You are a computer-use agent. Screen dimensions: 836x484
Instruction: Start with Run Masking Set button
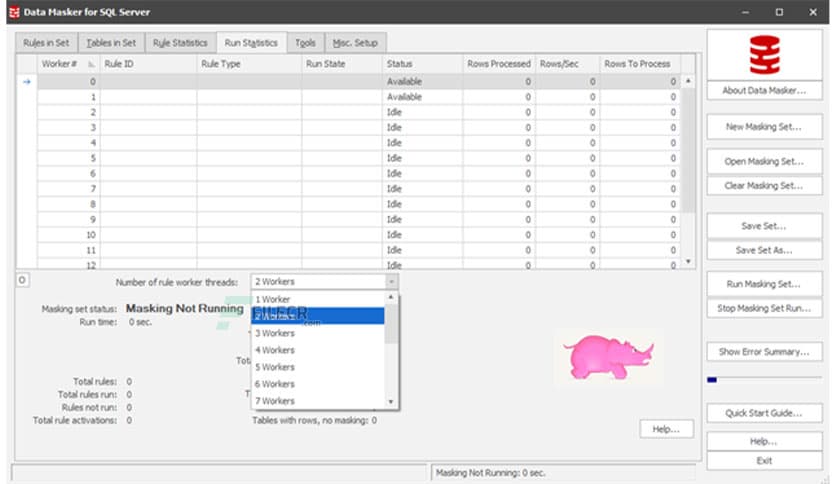(764, 284)
